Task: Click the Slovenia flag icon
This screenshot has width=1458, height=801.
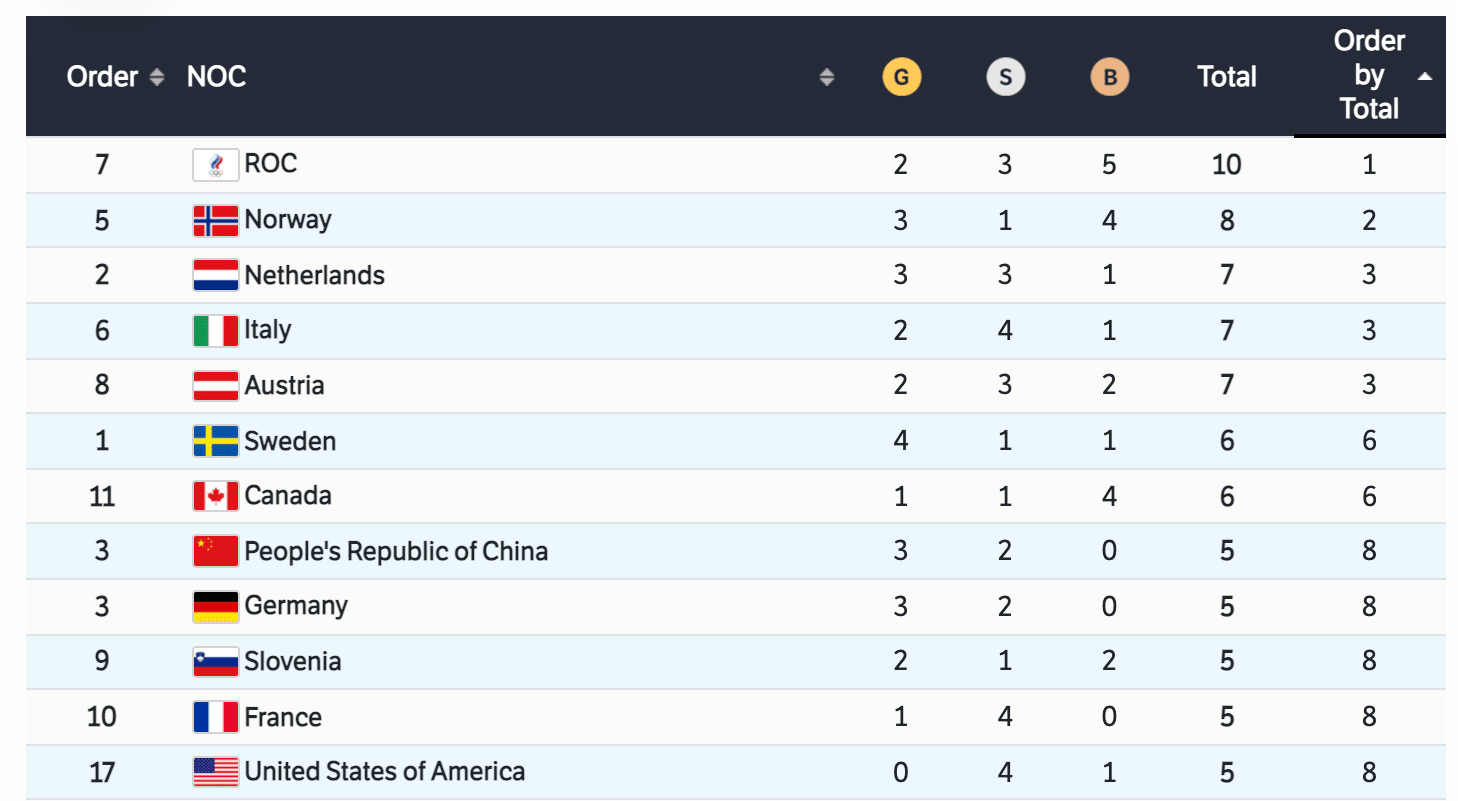Action: 215,661
